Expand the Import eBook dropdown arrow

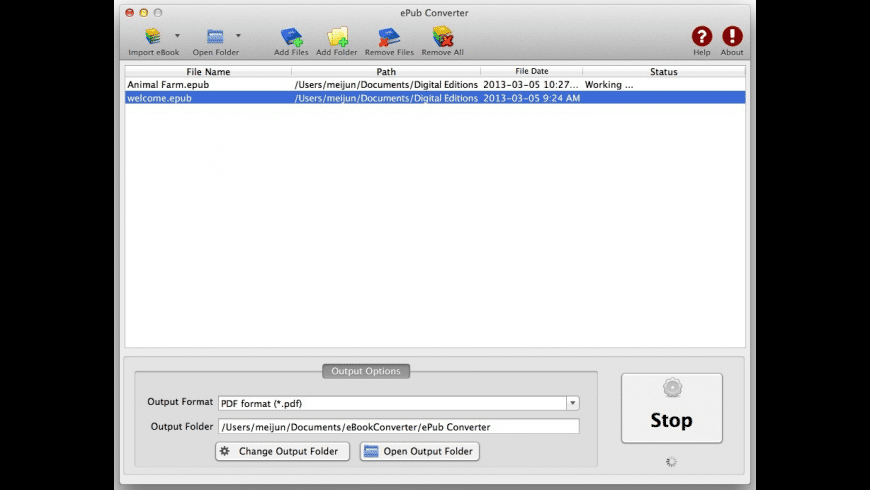(178, 36)
